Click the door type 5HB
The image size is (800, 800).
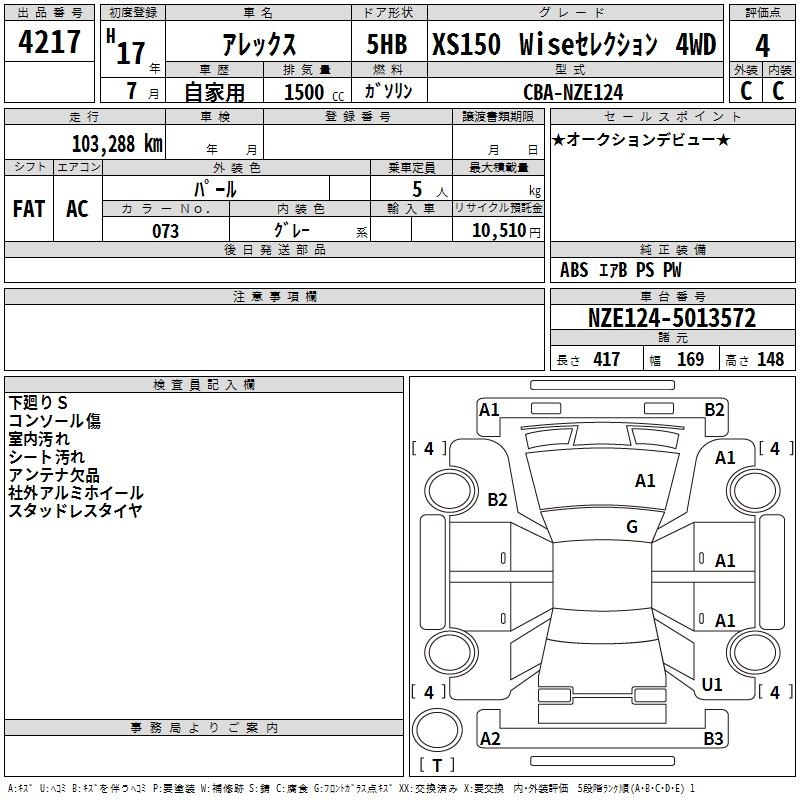pyautogui.click(x=387, y=44)
